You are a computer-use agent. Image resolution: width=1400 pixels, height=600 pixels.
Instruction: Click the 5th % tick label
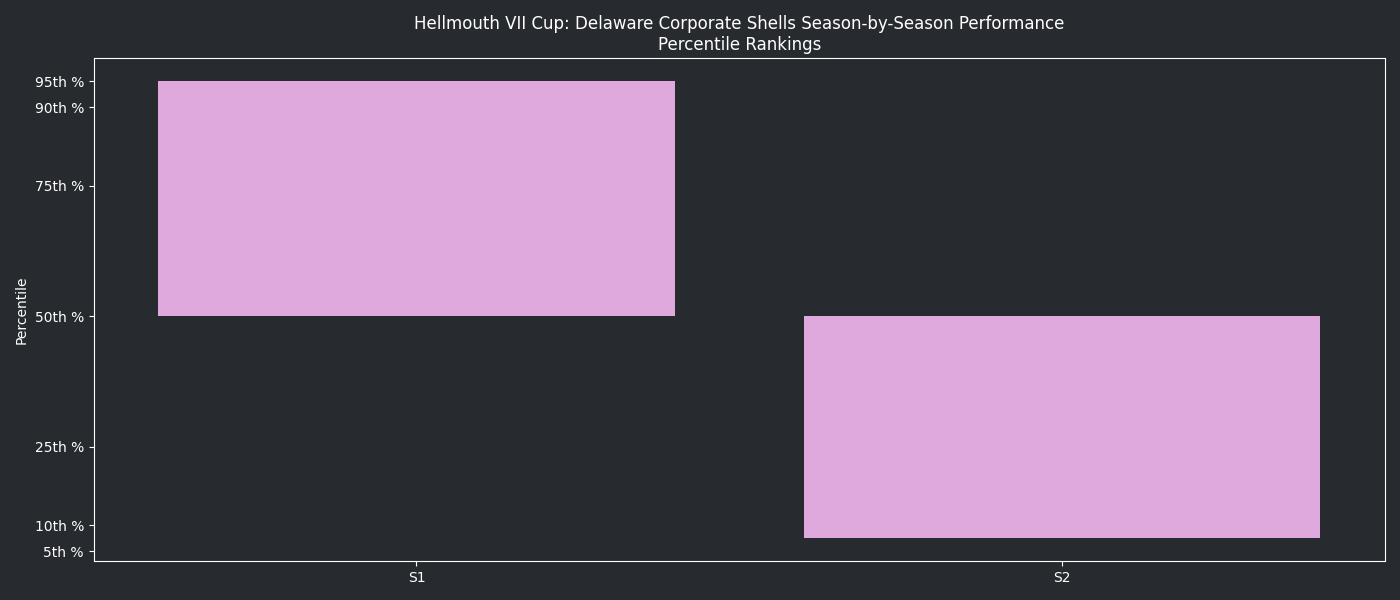pos(63,552)
